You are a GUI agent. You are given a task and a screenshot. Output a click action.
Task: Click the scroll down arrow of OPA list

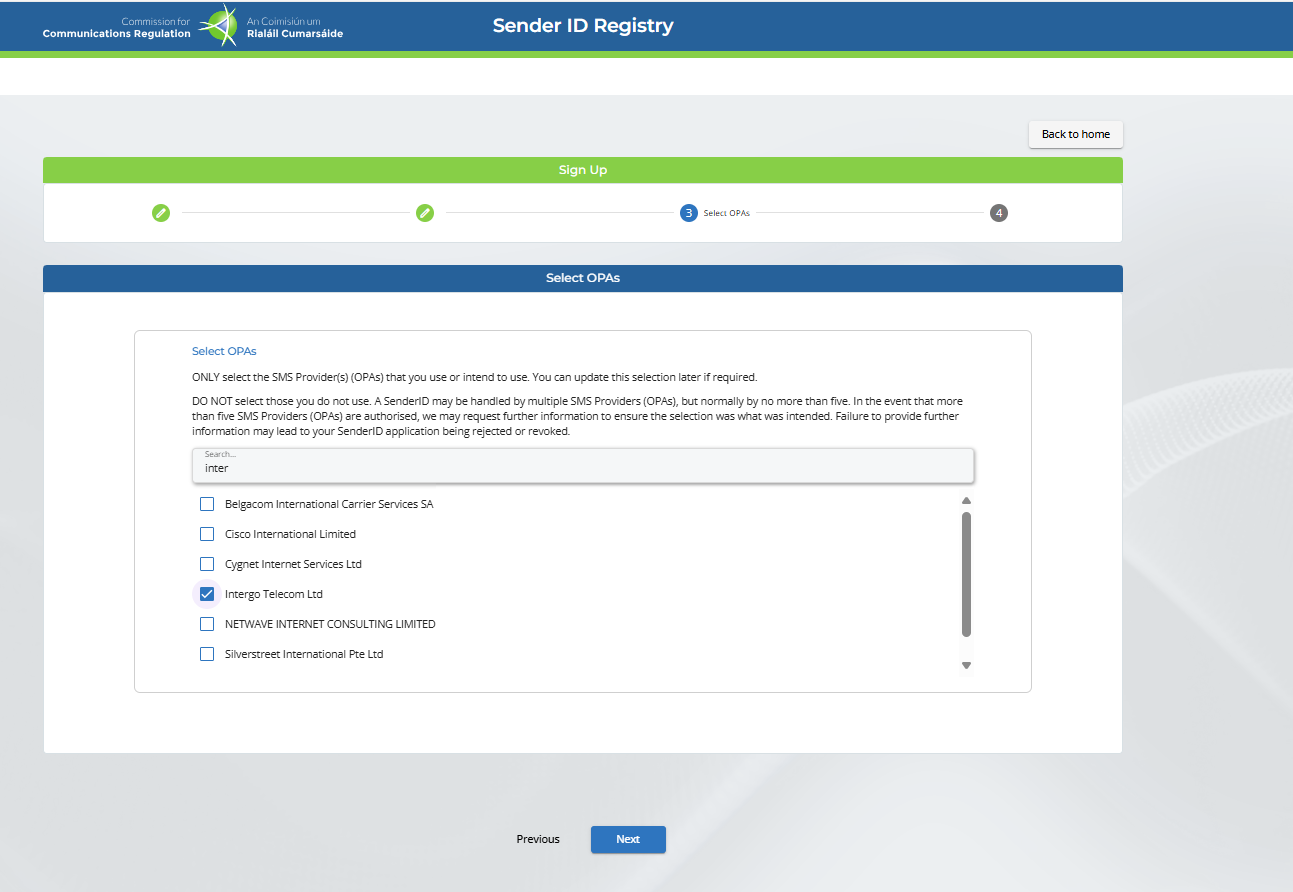pyautogui.click(x=966, y=665)
